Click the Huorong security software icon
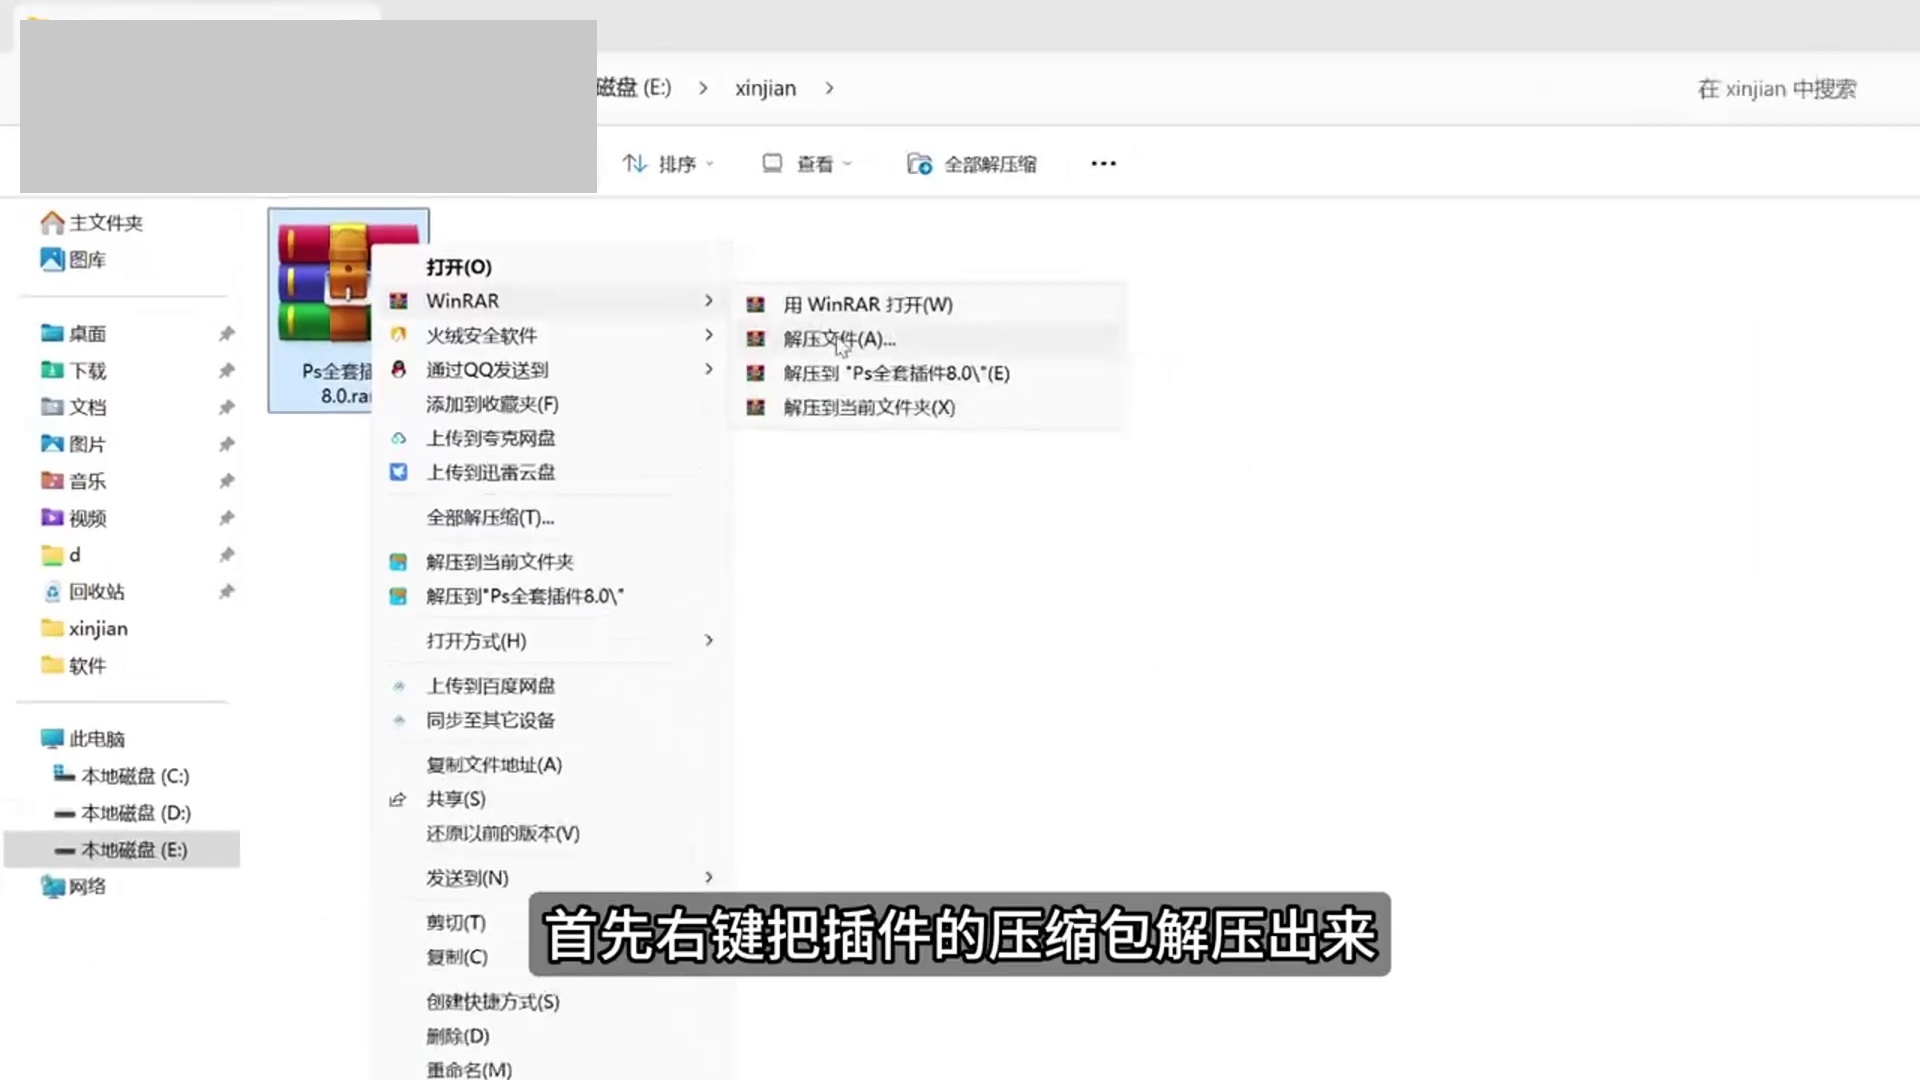1920x1080 pixels. point(398,335)
